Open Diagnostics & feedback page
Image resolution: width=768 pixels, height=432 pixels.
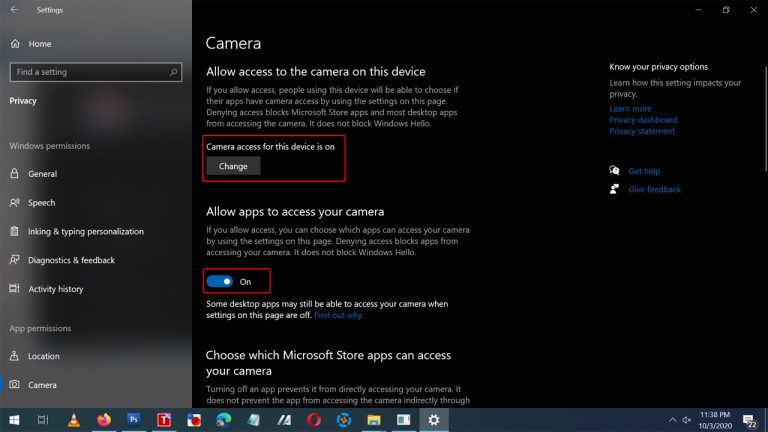pyautogui.click(x=71, y=260)
